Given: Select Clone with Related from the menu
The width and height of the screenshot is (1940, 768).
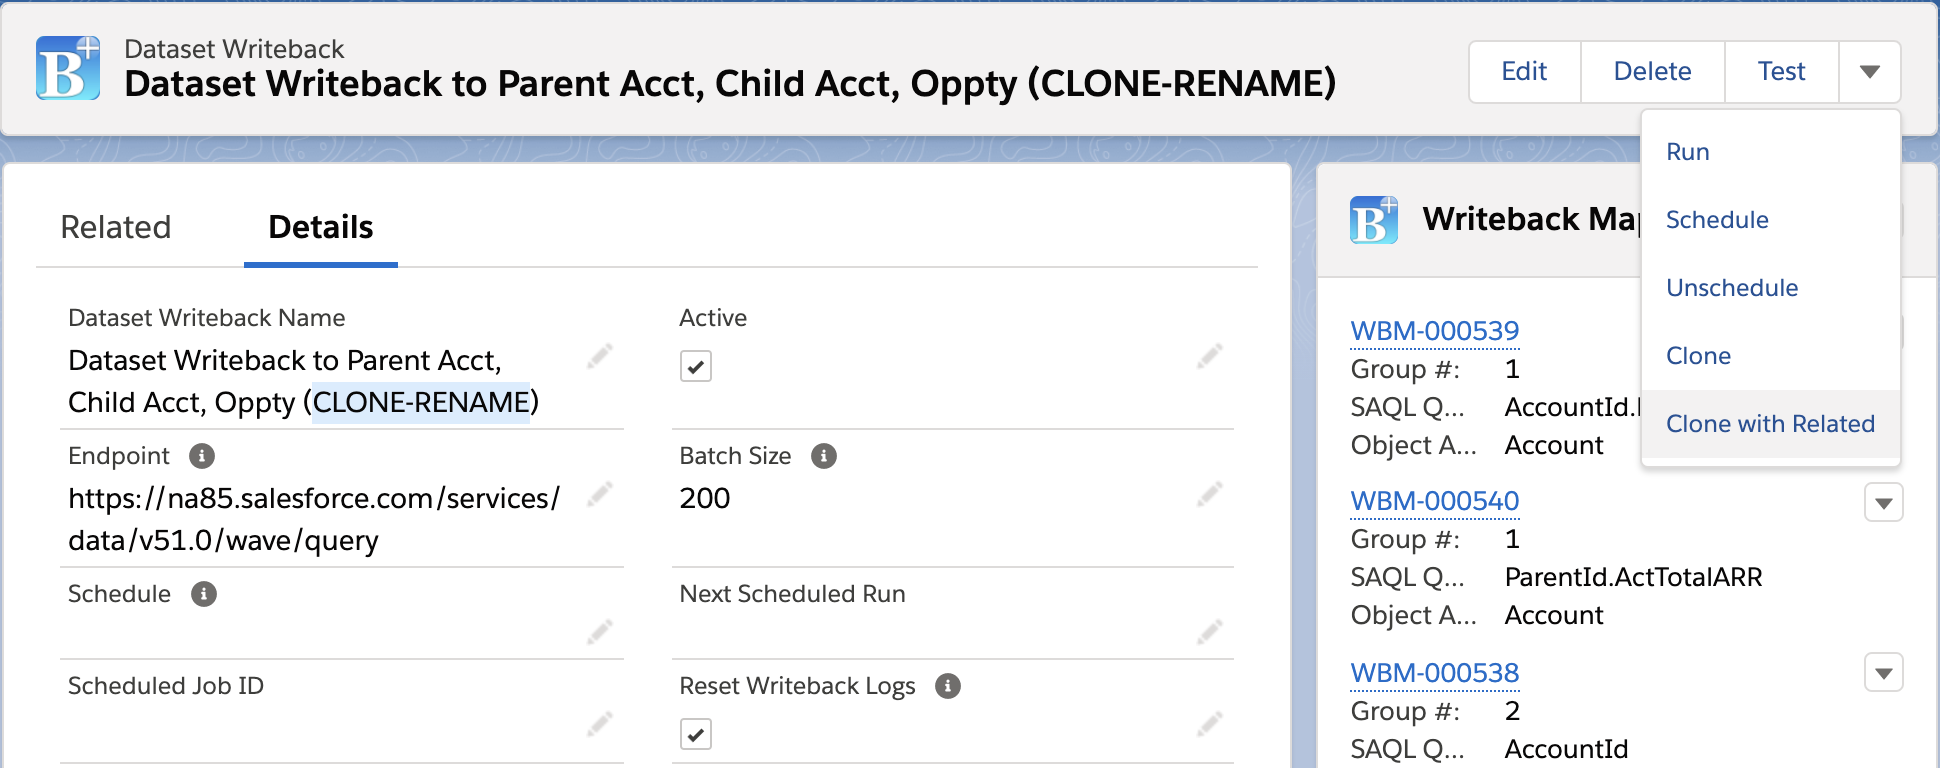Looking at the screenshot, I should point(1770,424).
